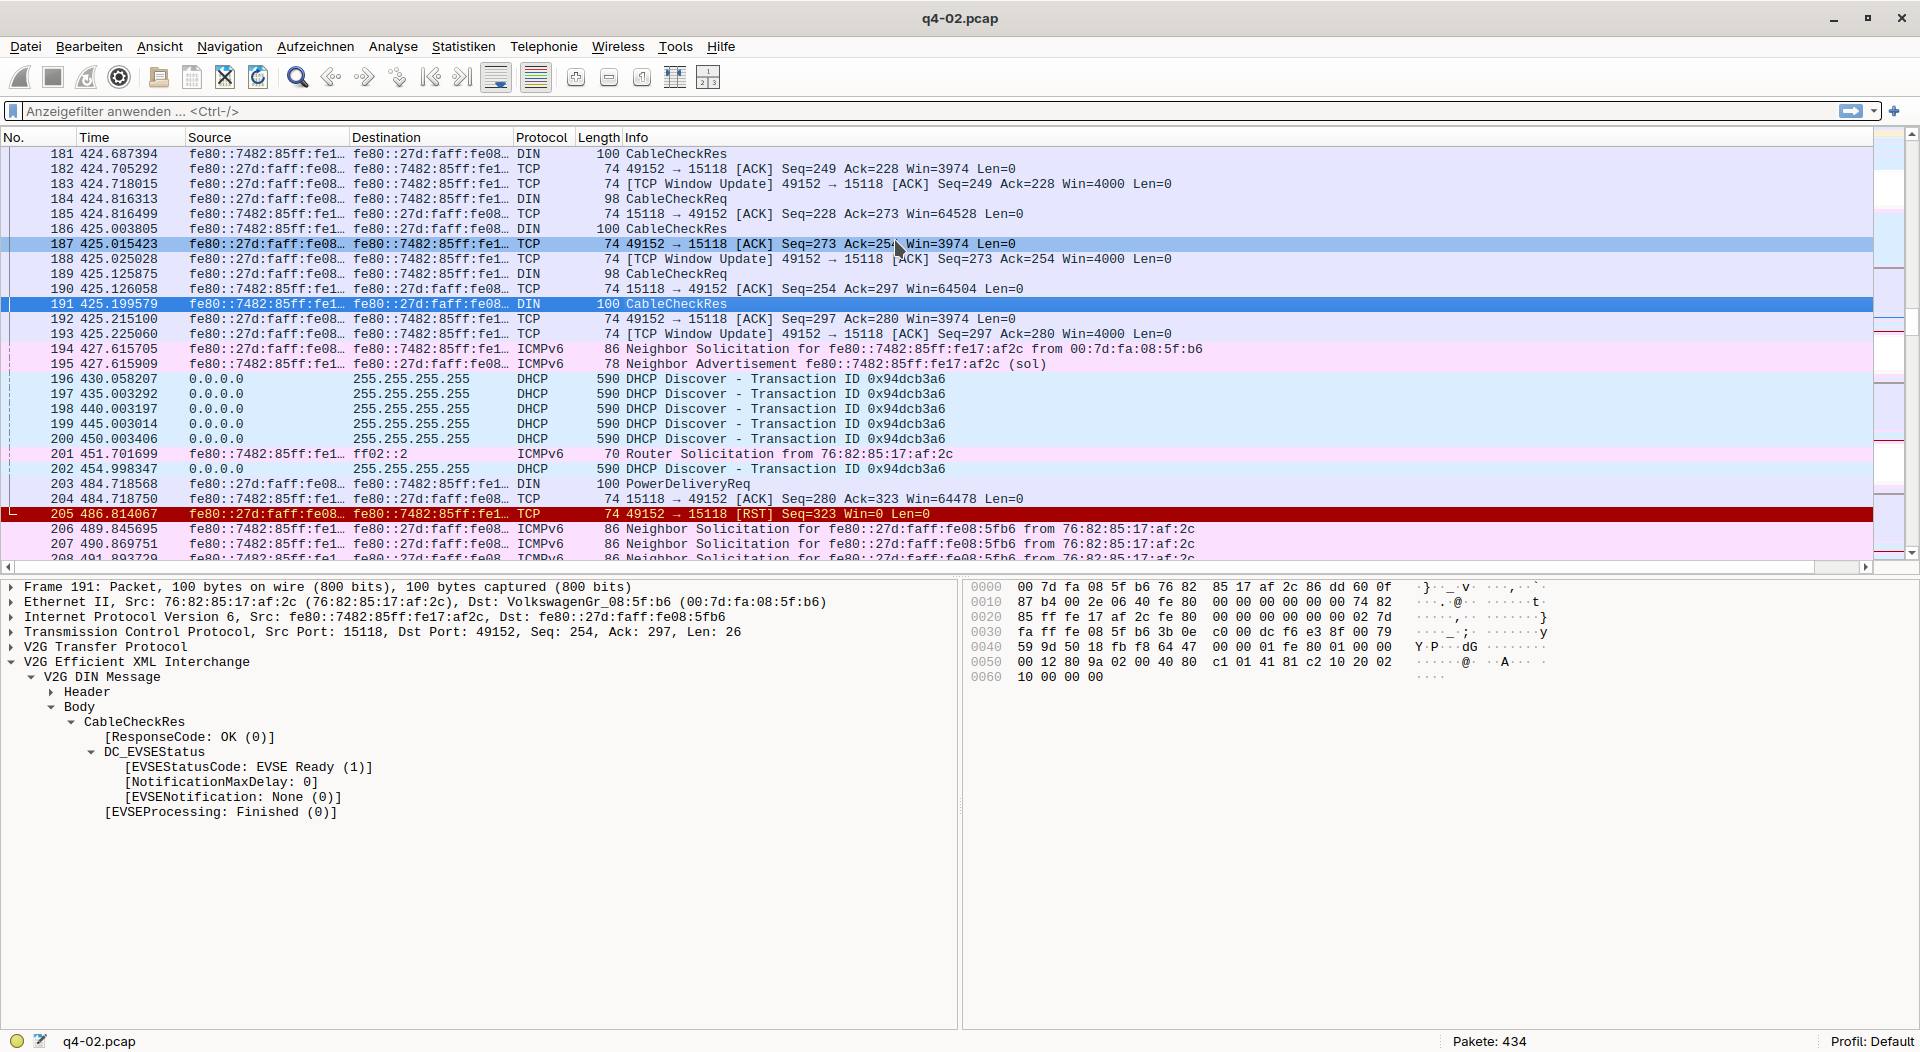The height and width of the screenshot is (1052, 1920).
Task: Open the Statistiken menu
Action: (x=463, y=47)
